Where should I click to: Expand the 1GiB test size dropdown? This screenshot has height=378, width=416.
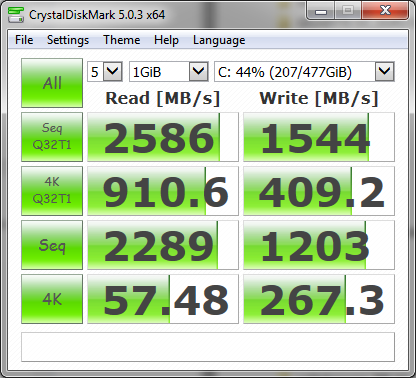[199, 71]
